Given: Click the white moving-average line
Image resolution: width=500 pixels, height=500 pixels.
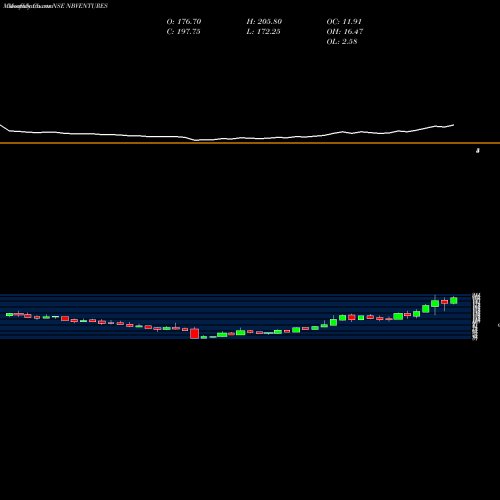Looking at the screenshot, I should [x=227, y=138].
